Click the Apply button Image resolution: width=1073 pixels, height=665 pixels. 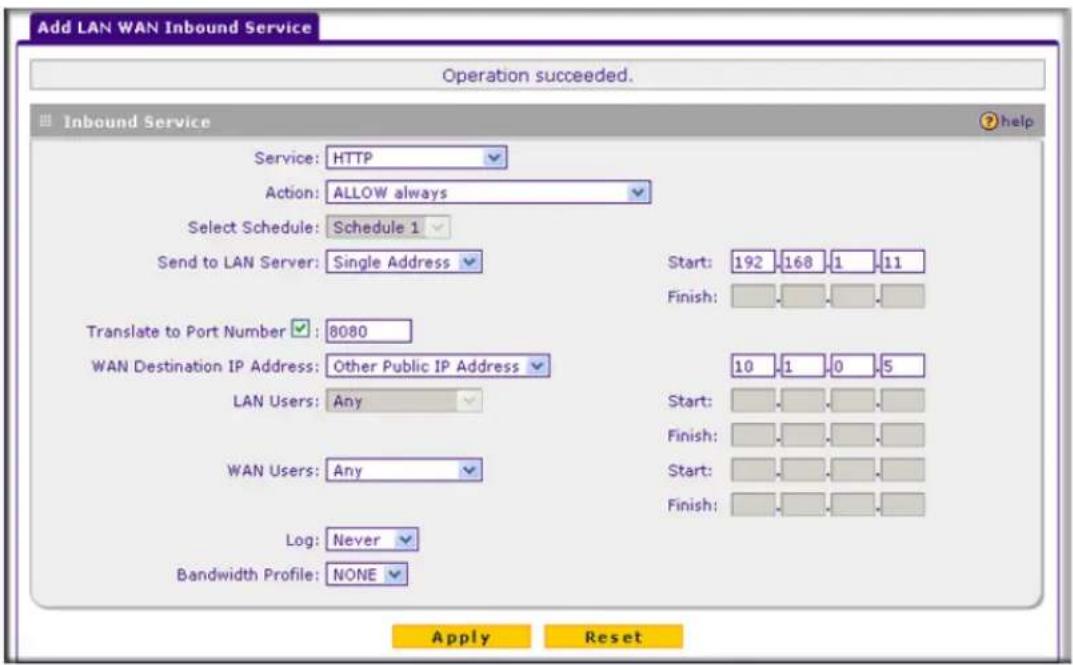click(461, 637)
